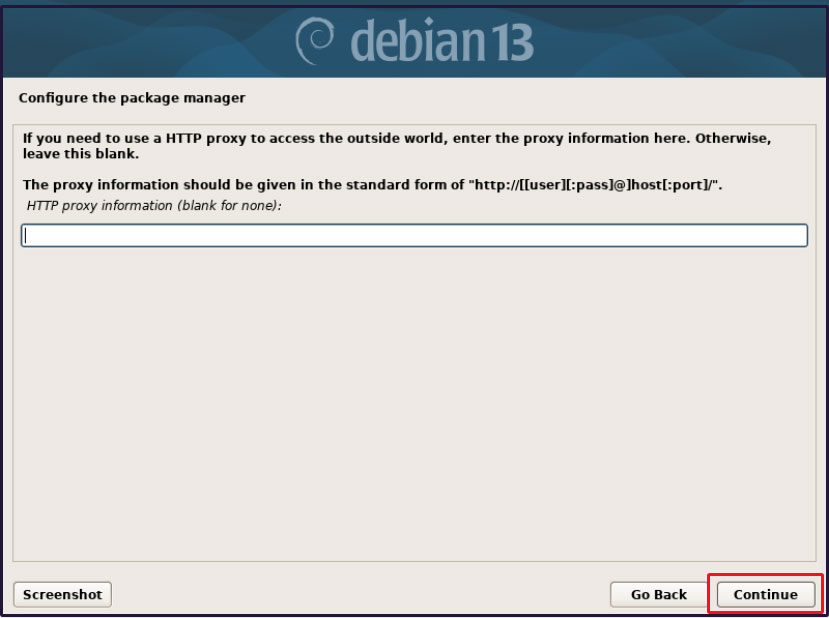
Task: Click the "debian" wordmark in the banner
Action: 417,41
